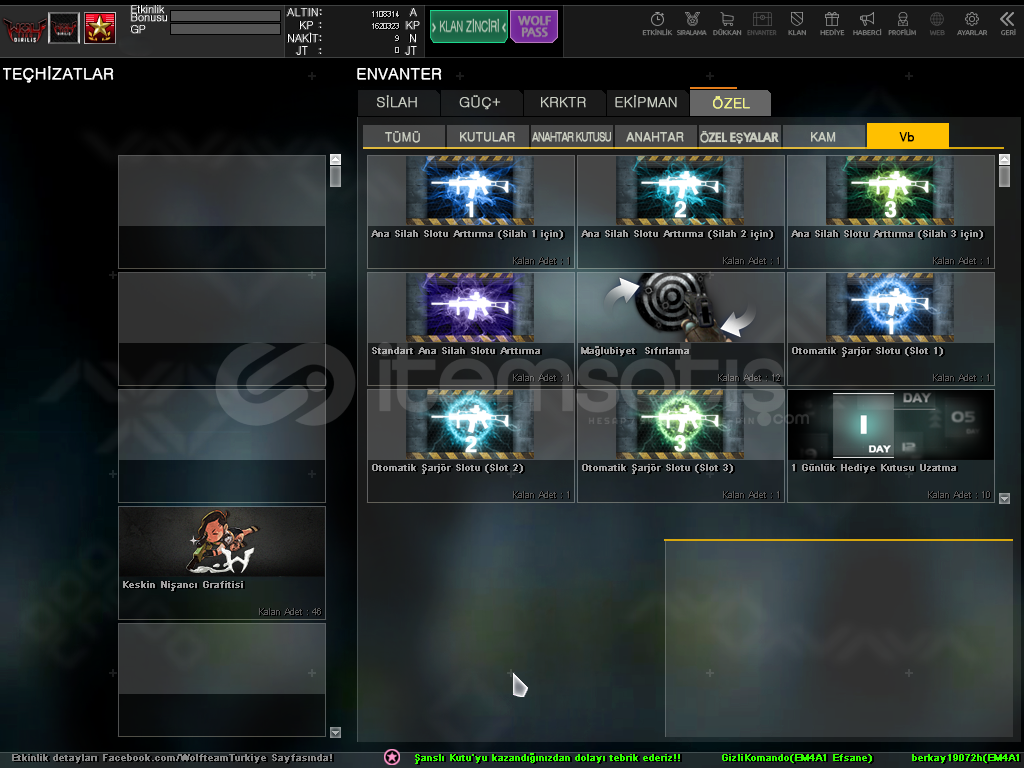The height and width of the screenshot is (768, 1024).
Task: Click inventory scrollbar up arrow
Action: (1004, 159)
